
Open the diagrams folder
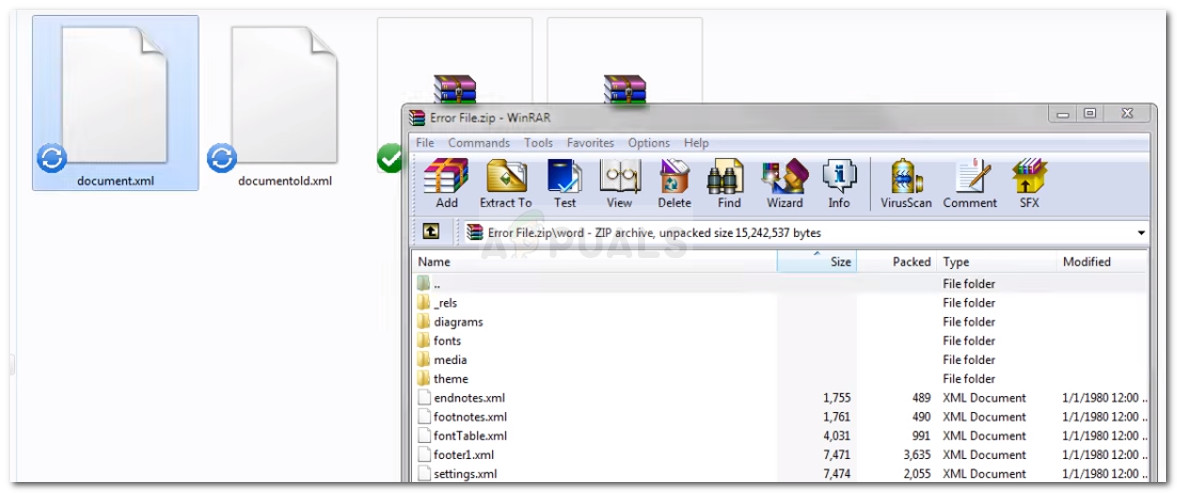[x=450, y=322]
